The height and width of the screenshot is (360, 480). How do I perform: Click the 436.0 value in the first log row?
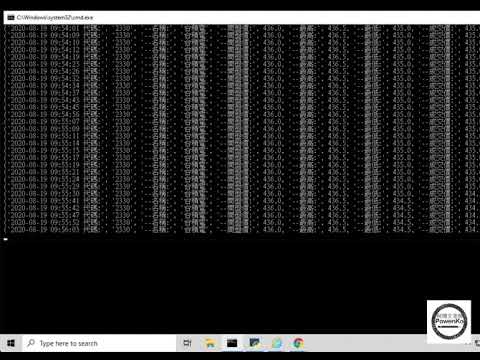pyautogui.click(x=272, y=28)
